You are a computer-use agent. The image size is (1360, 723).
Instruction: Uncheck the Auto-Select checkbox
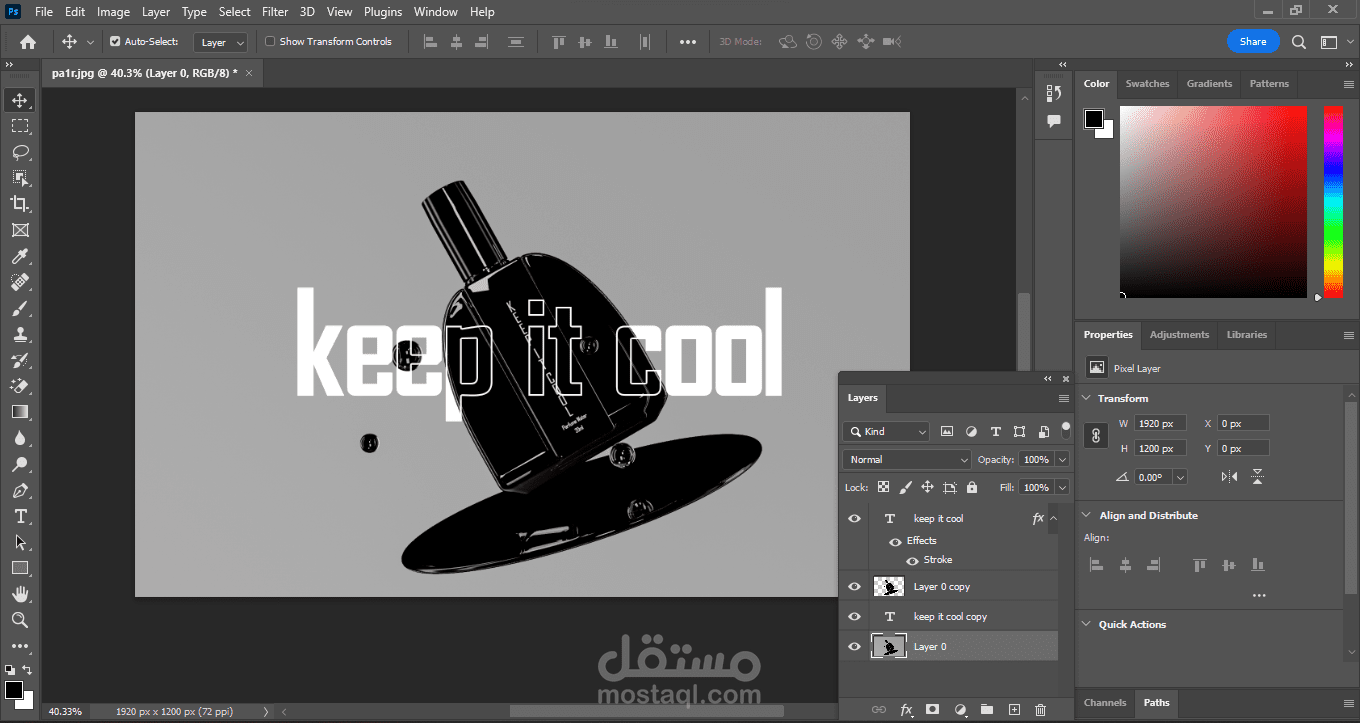[x=115, y=42]
